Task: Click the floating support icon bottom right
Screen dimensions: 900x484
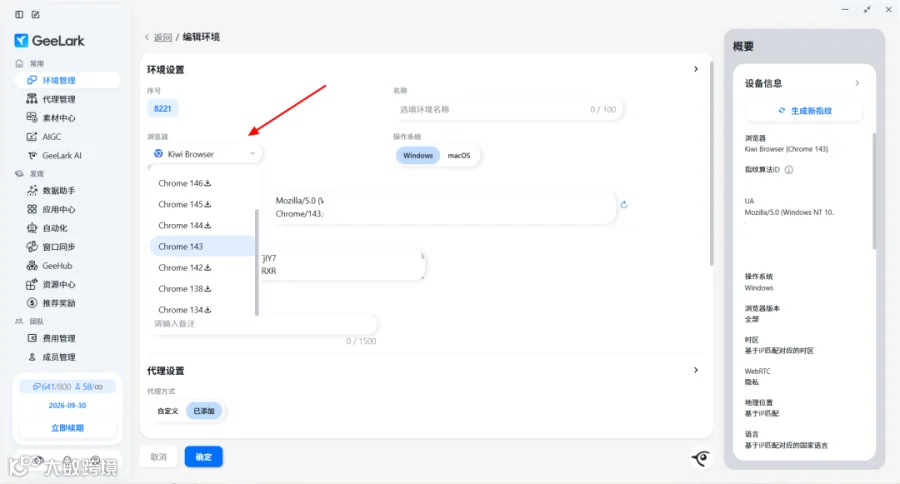Action: (x=701, y=458)
